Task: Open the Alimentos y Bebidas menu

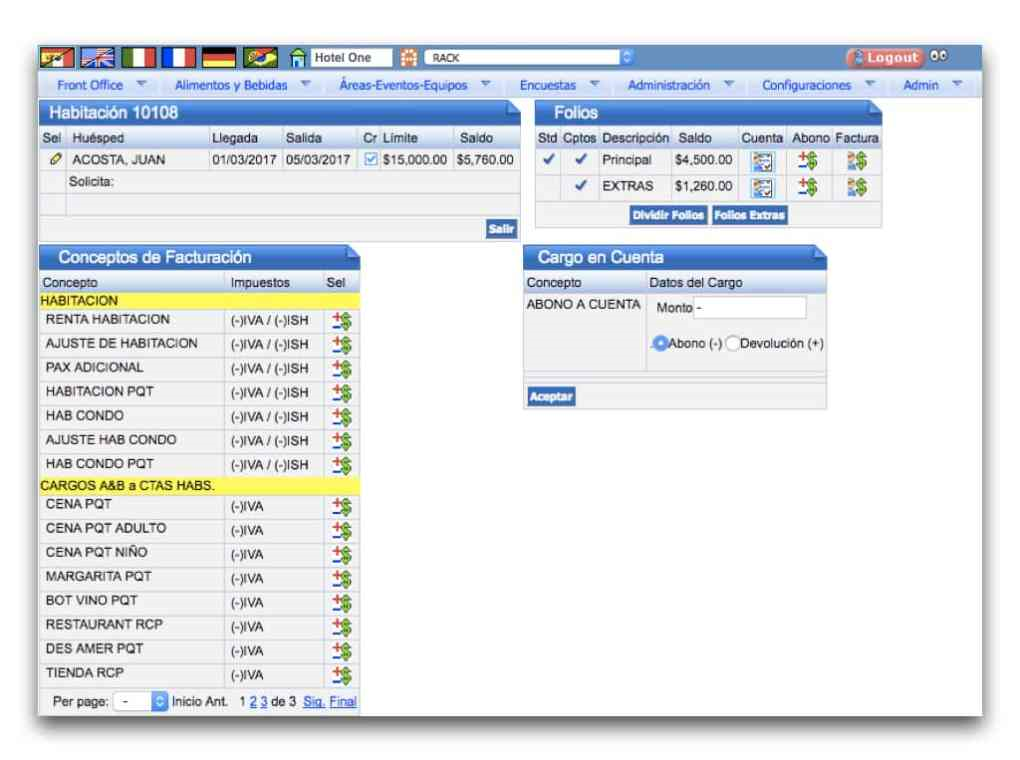Action: click(x=241, y=85)
